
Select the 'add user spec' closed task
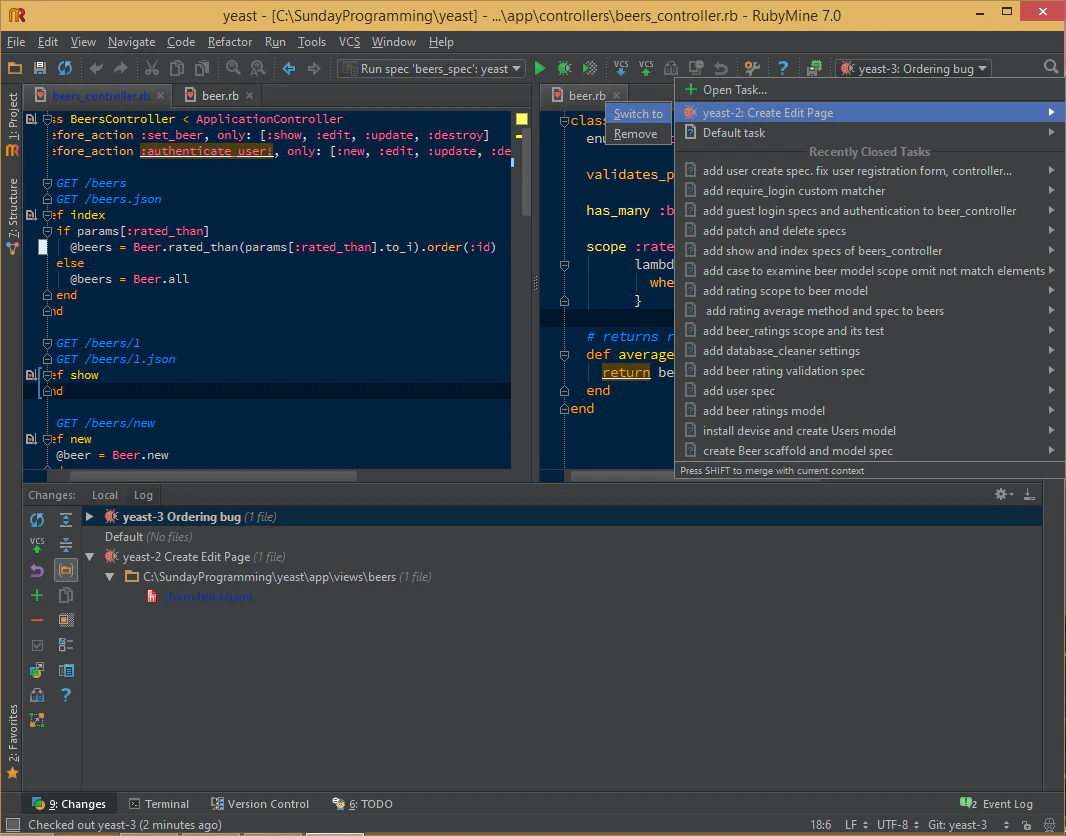869,391
